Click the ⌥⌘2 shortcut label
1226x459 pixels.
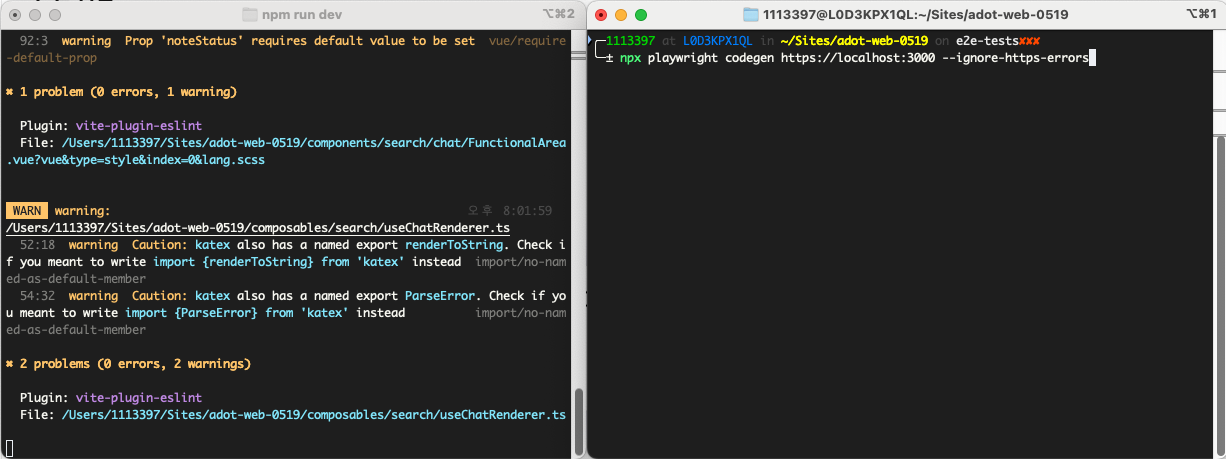pos(558,15)
